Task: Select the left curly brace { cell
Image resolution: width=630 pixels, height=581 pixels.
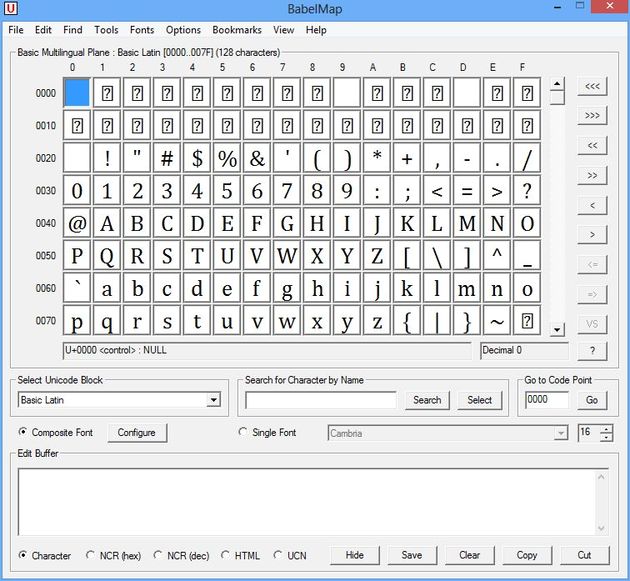Action: pos(407,321)
